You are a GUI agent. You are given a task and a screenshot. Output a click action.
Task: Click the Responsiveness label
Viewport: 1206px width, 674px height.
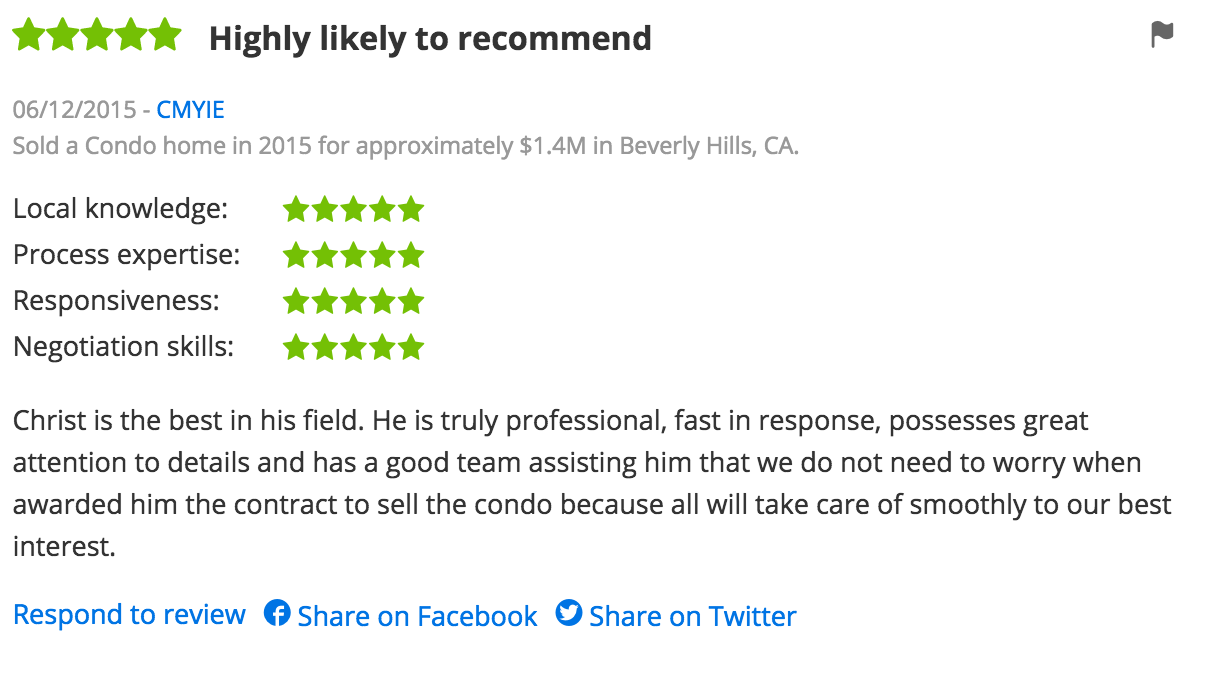[x=116, y=300]
